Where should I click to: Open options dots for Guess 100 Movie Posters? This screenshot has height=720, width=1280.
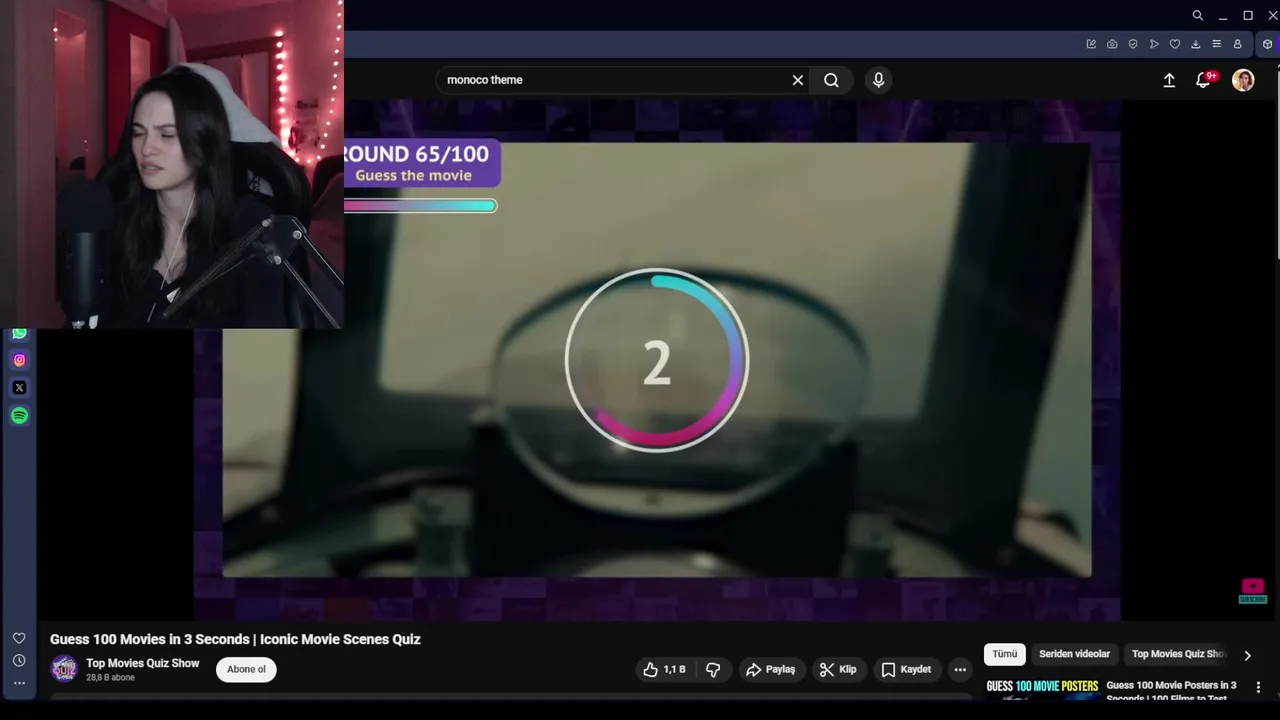1258,687
